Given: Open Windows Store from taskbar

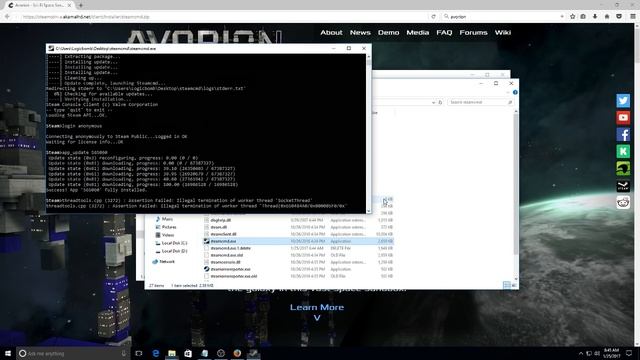Looking at the screenshot, I should click(188, 353).
